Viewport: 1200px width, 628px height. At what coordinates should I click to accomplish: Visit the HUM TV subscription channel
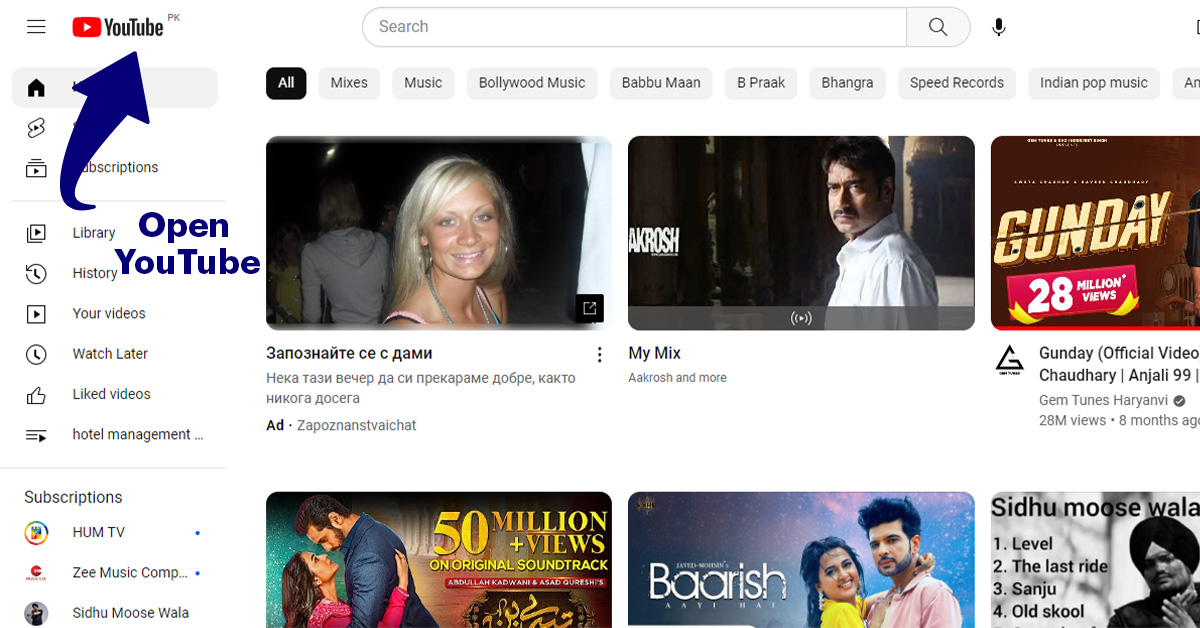(36, 532)
